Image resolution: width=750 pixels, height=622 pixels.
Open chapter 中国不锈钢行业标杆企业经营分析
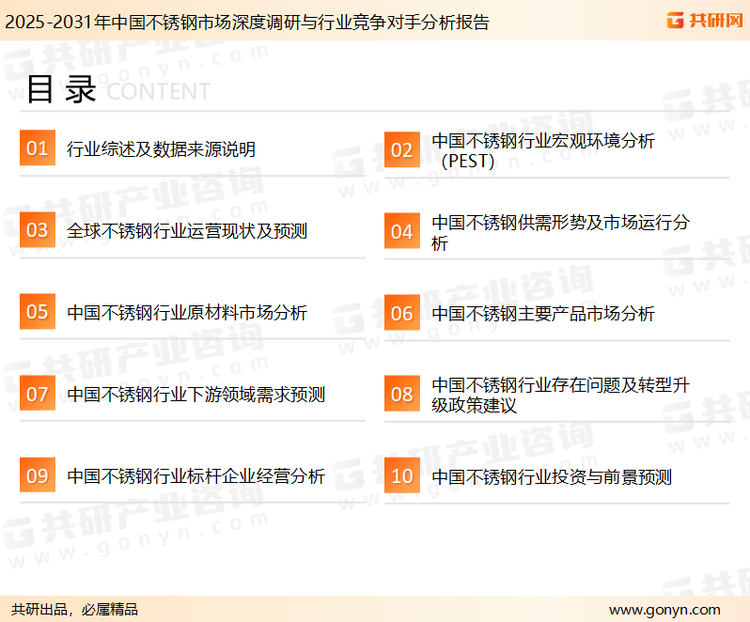196,476
